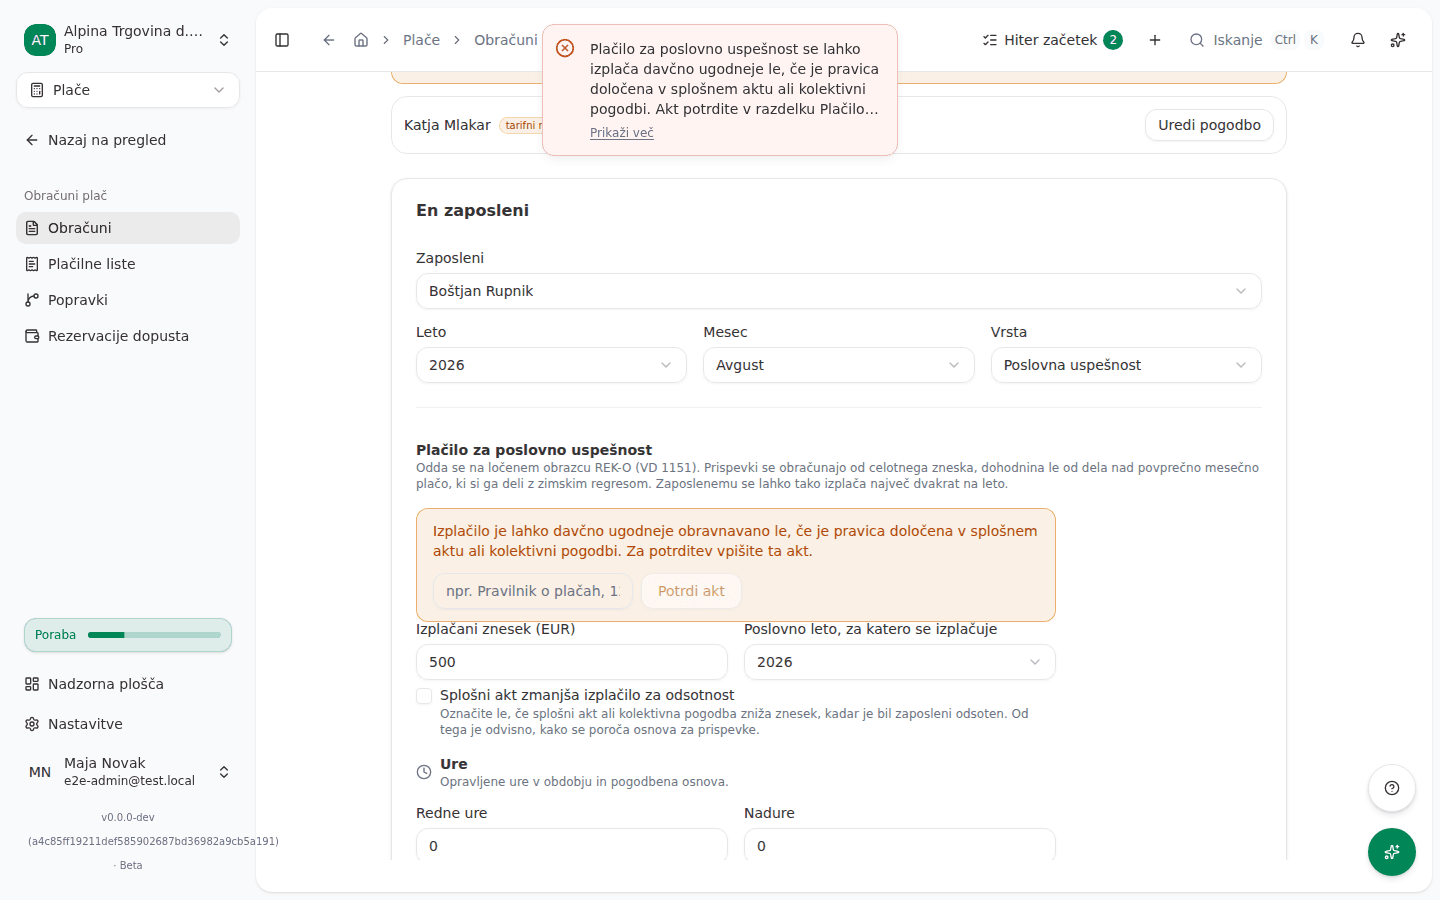The width and height of the screenshot is (1440, 900).
Task: Open the Zaposleni dropdown with Boštjan Rupnik
Action: click(838, 291)
